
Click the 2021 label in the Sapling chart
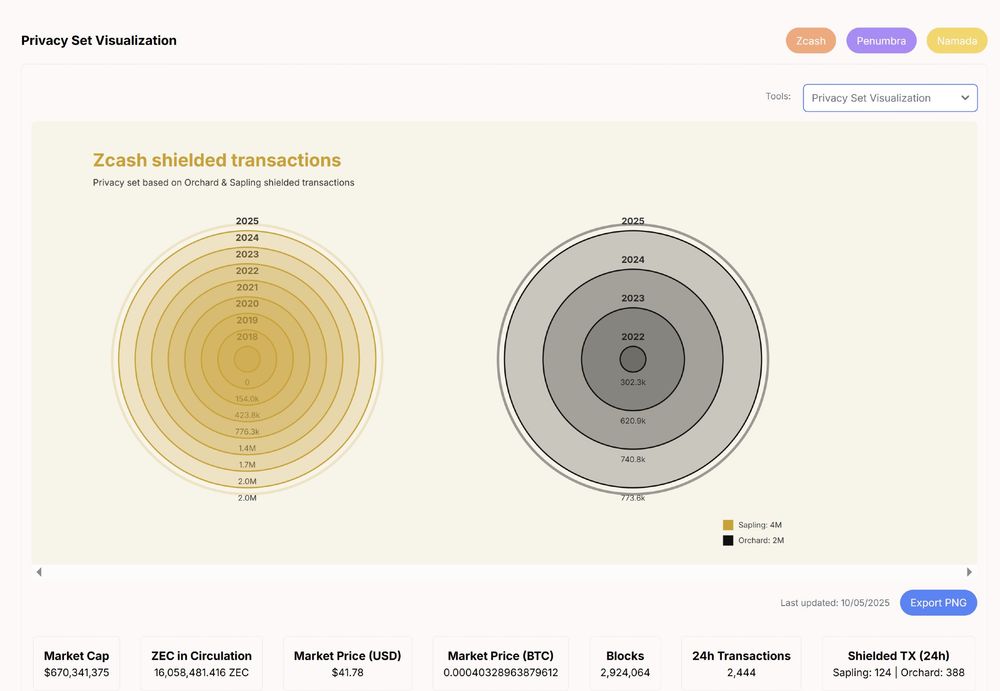coord(247,287)
